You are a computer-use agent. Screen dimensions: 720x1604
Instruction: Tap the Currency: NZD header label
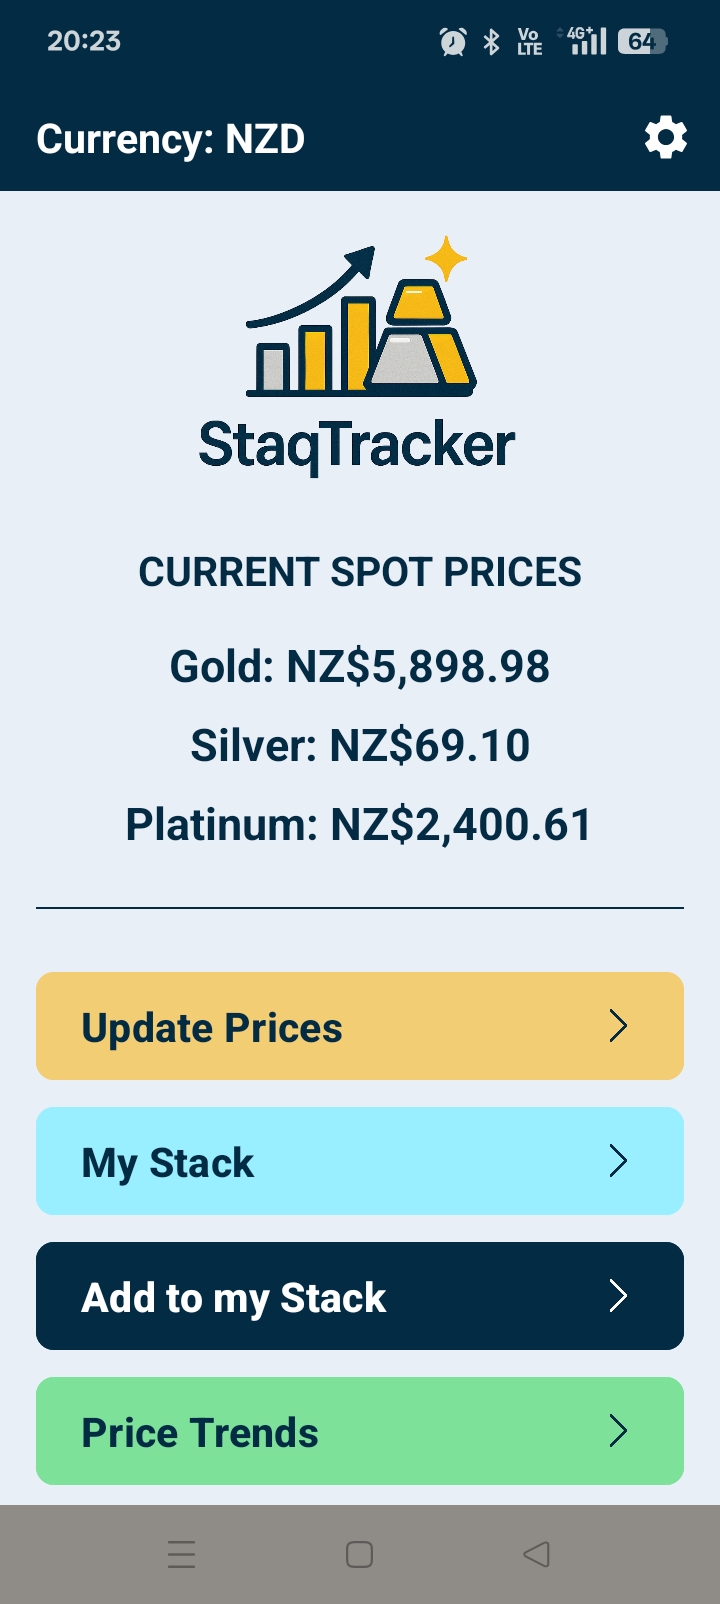pos(171,139)
